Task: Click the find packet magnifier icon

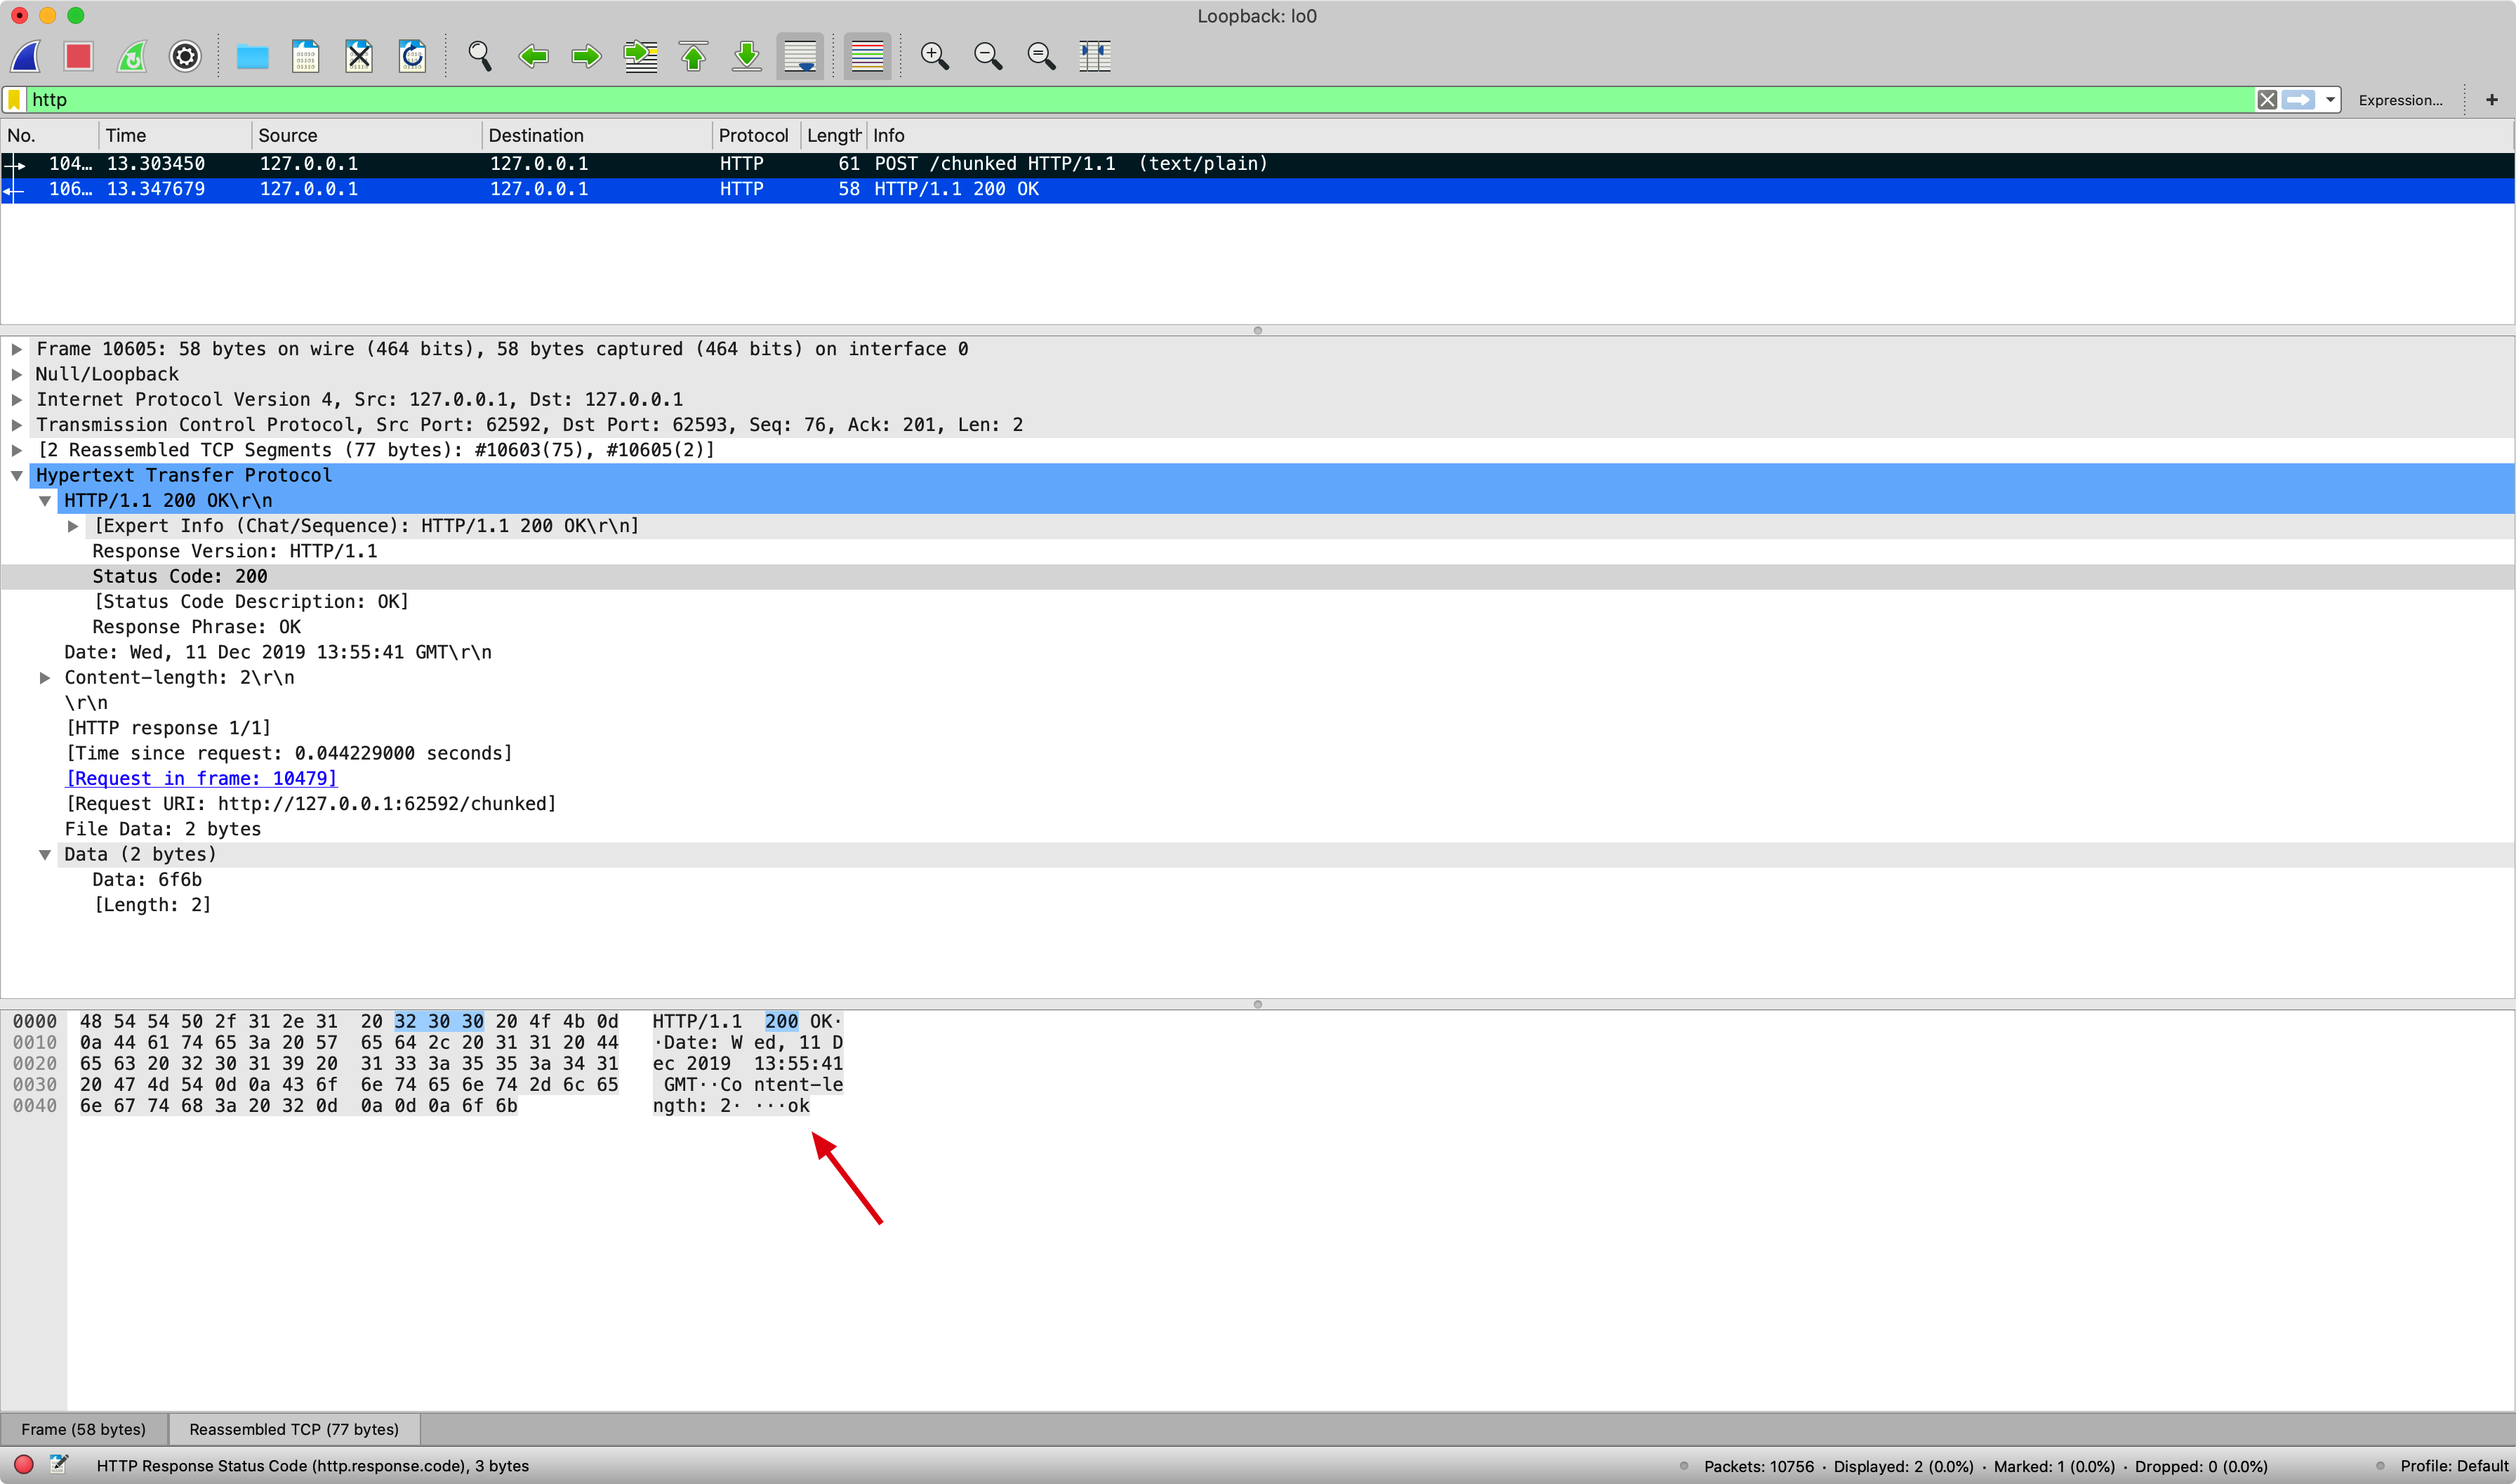Action: [480, 56]
